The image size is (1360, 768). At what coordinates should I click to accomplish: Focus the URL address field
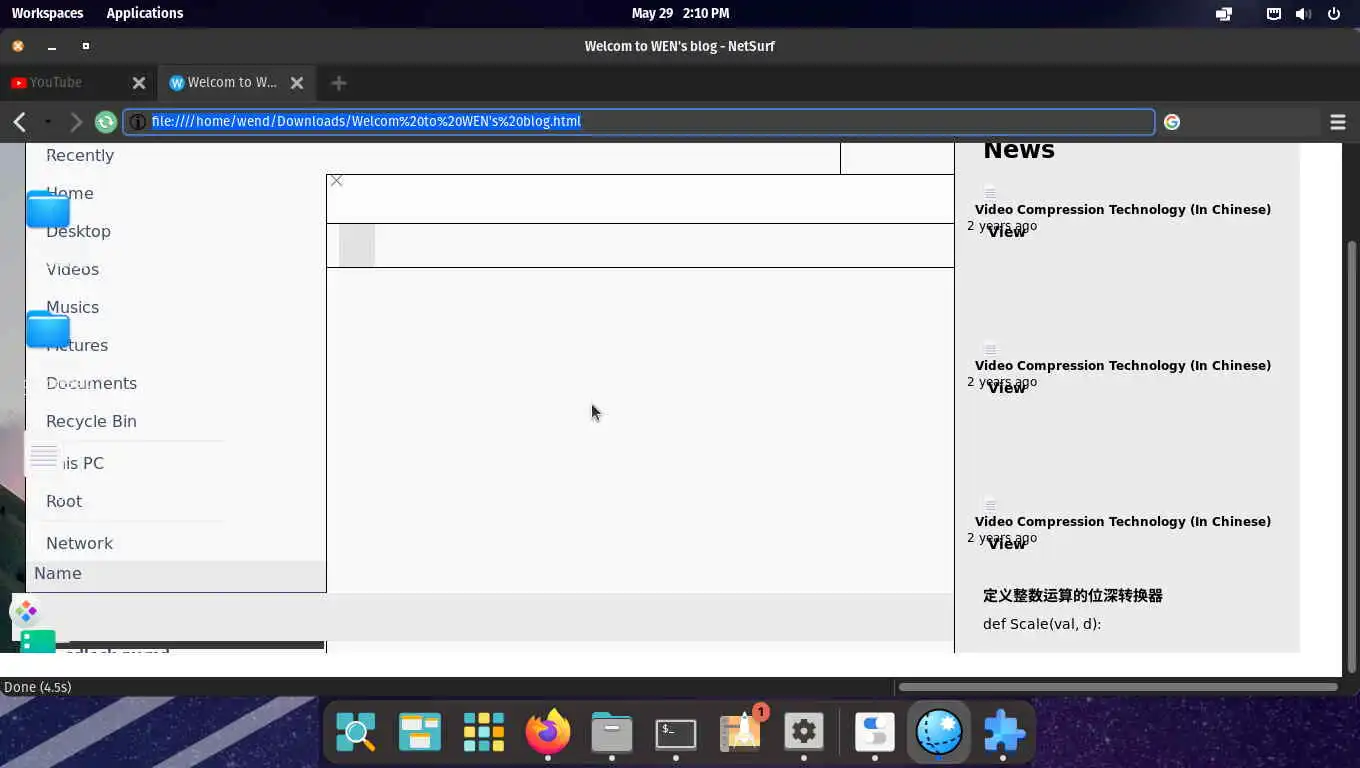tap(639, 122)
